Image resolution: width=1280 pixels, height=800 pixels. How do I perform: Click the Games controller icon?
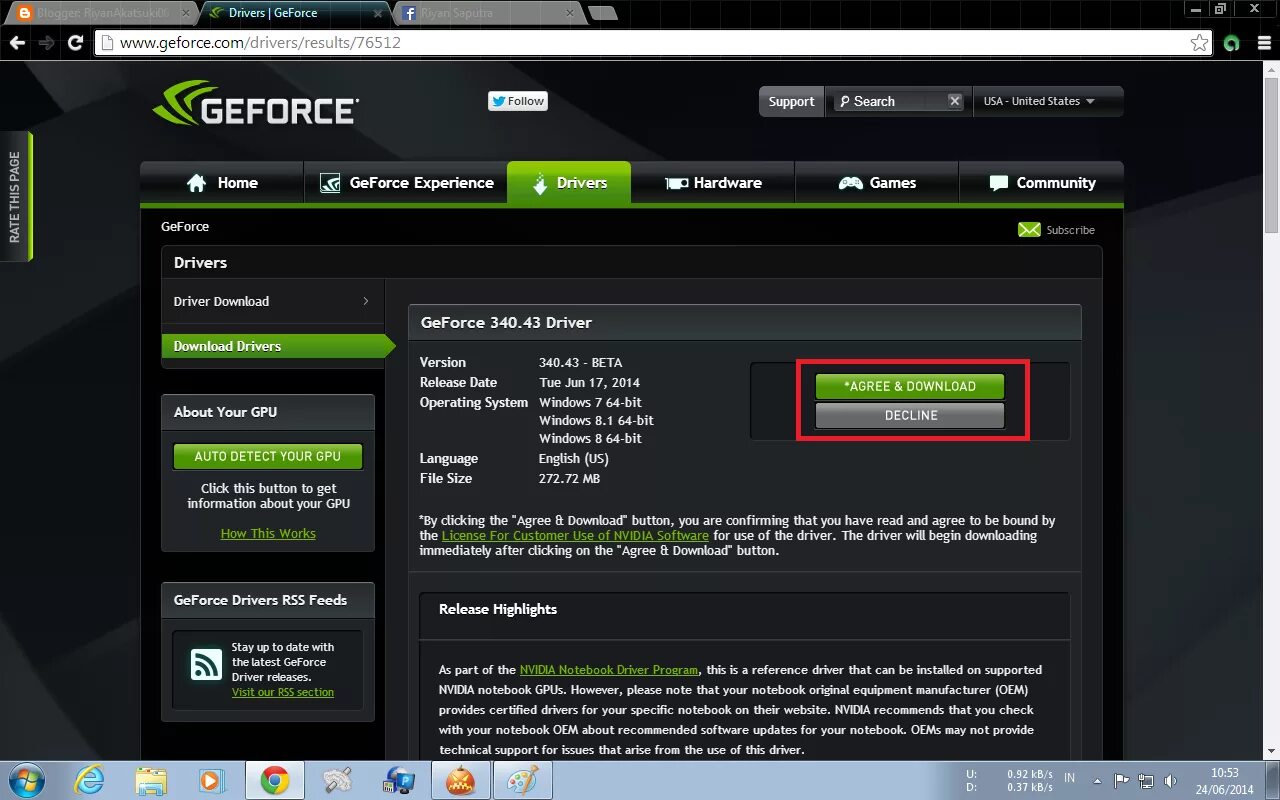click(850, 183)
